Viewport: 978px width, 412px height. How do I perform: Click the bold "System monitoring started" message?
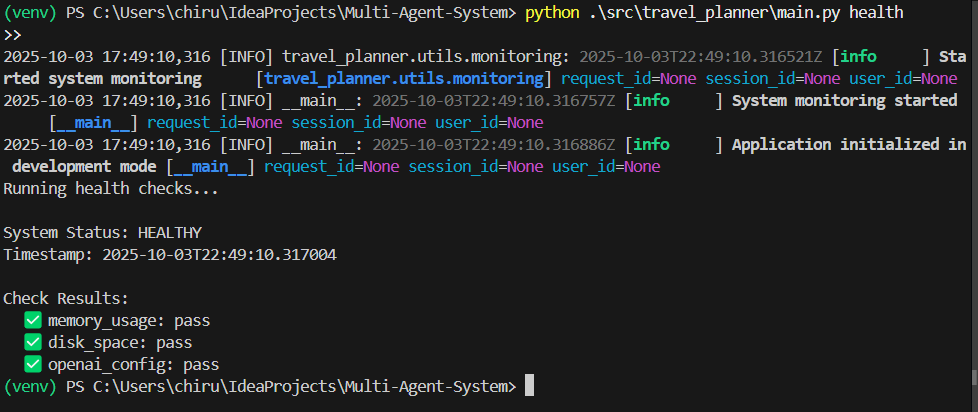[x=844, y=100]
